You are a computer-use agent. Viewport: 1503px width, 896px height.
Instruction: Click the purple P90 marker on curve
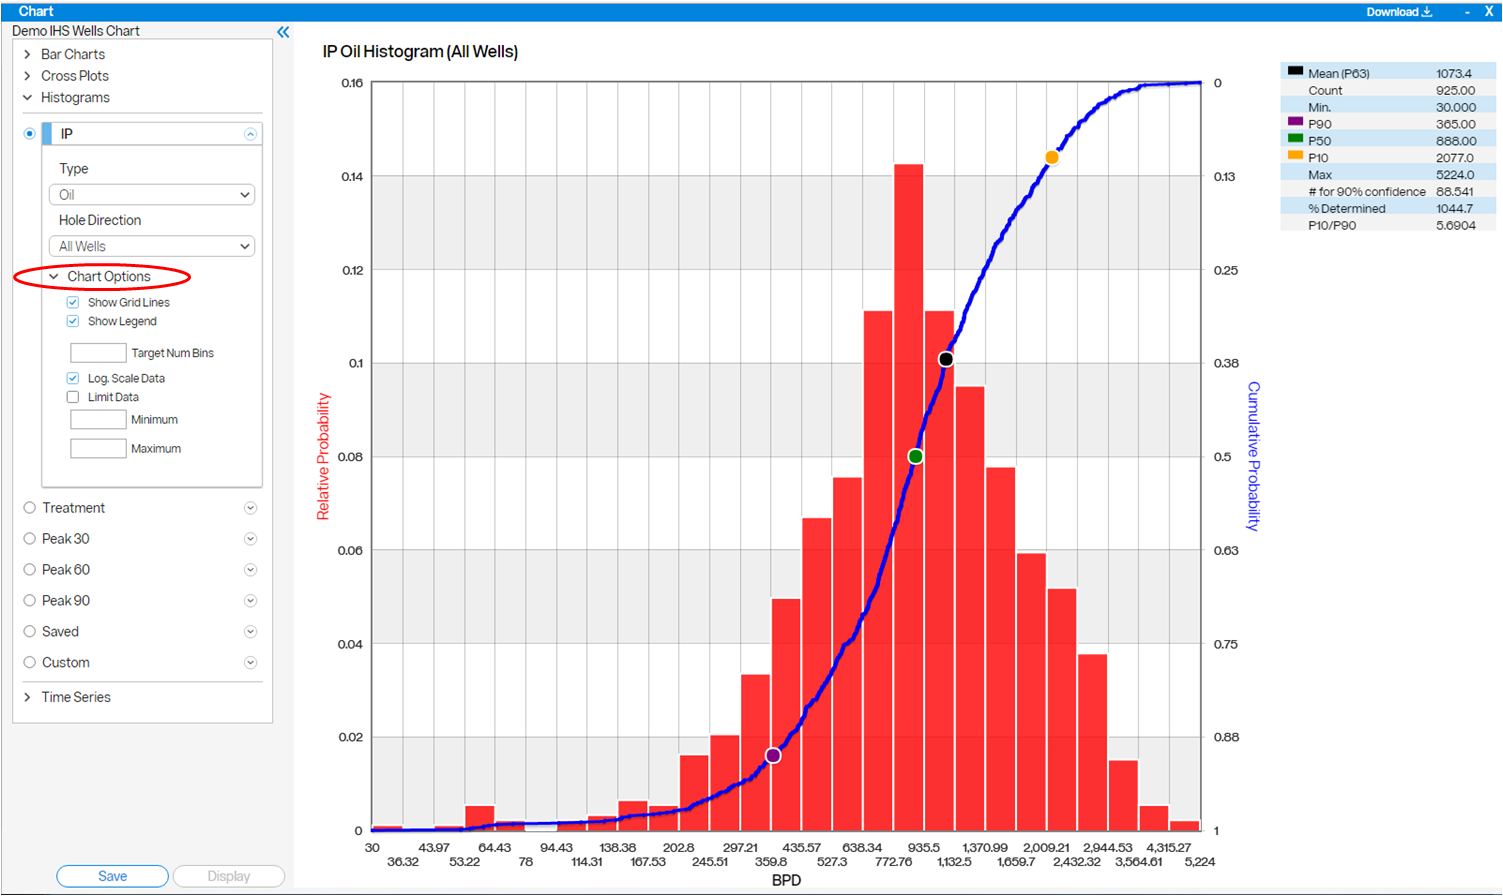pos(773,756)
